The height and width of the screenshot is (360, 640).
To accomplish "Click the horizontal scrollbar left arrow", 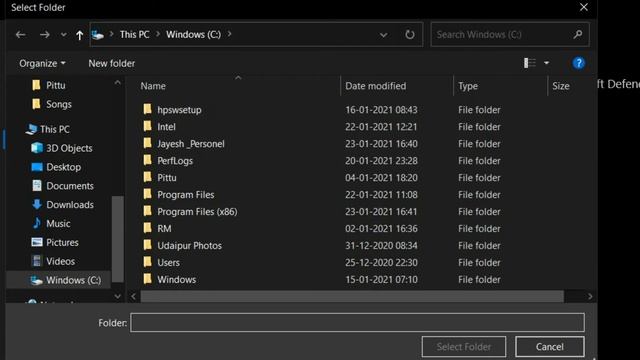I will pos(133,297).
